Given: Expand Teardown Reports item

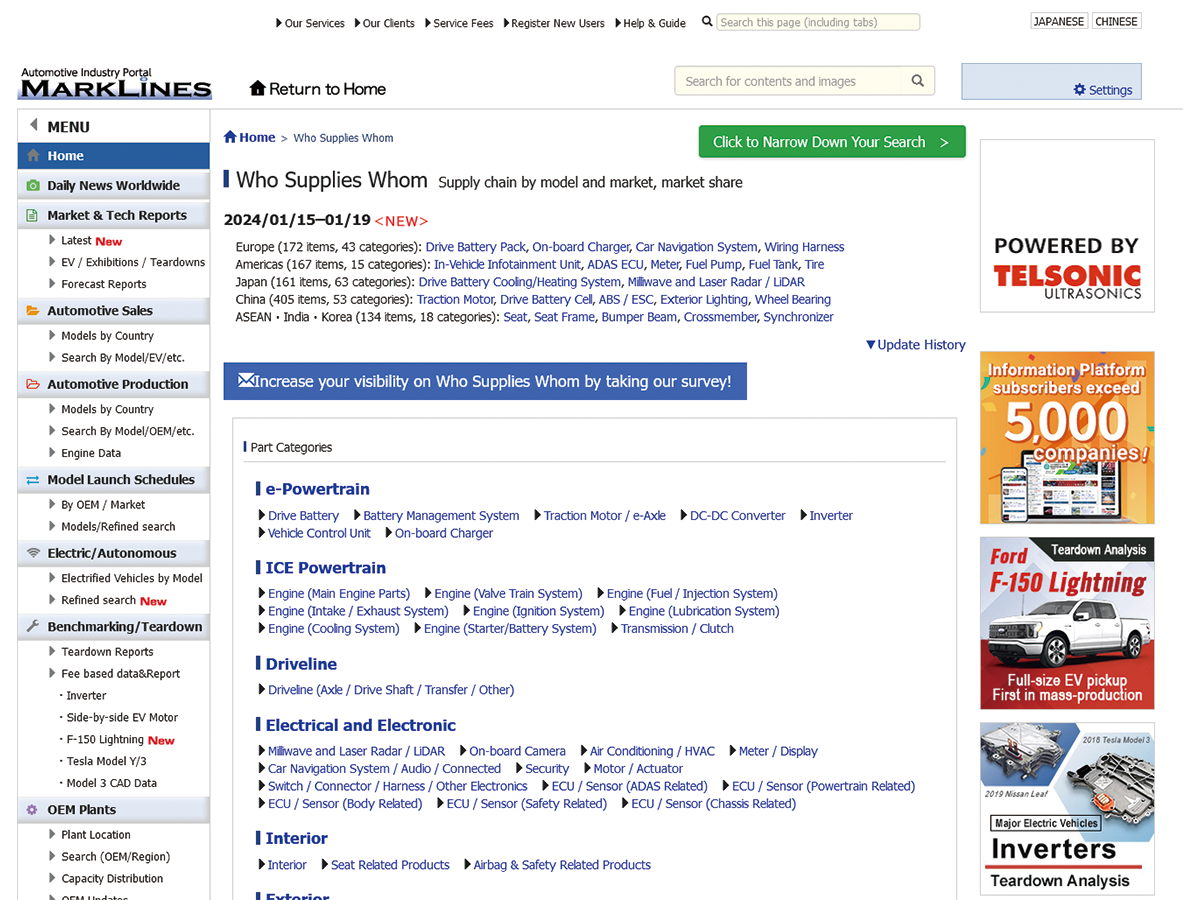Looking at the screenshot, I should pyautogui.click(x=101, y=652).
